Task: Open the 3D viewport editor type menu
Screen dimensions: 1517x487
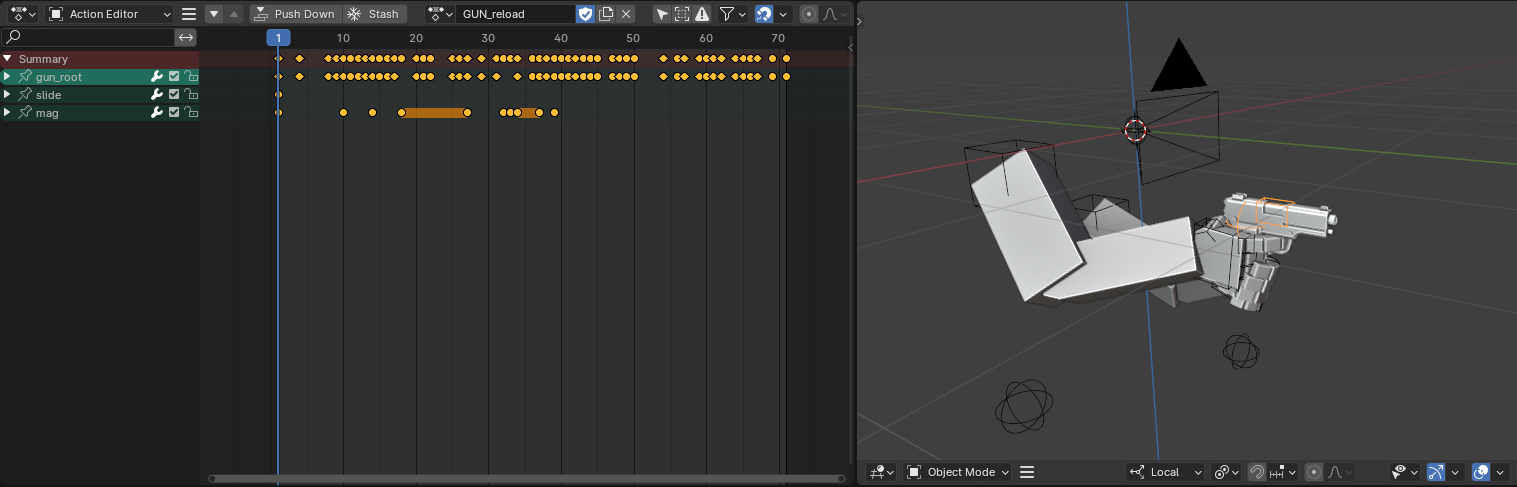Action: click(881, 472)
